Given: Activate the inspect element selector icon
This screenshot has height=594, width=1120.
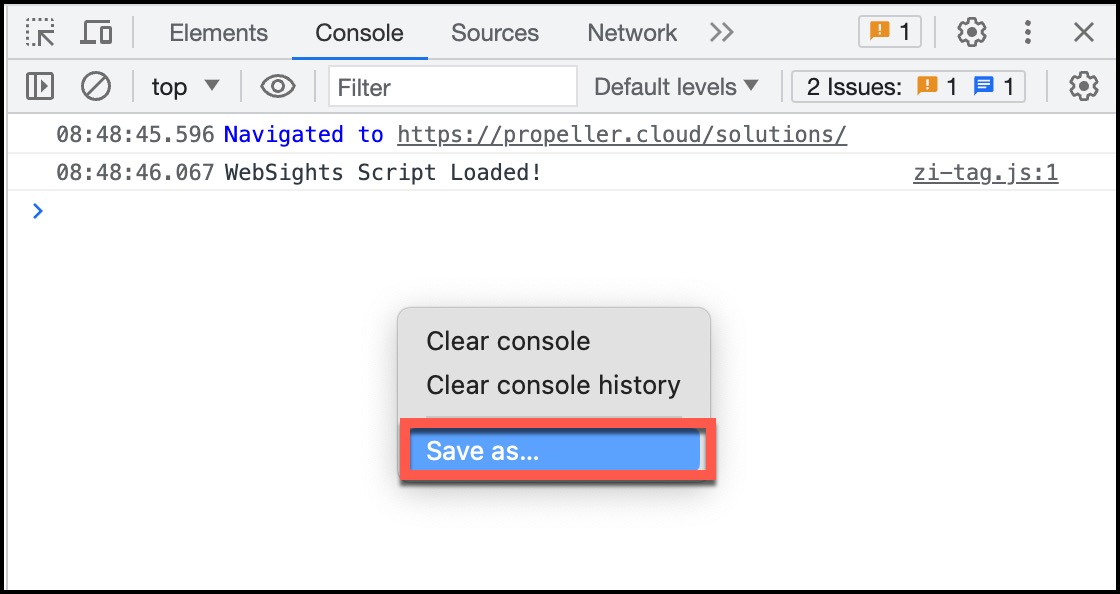Looking at the screenshot, I should 40,32.
